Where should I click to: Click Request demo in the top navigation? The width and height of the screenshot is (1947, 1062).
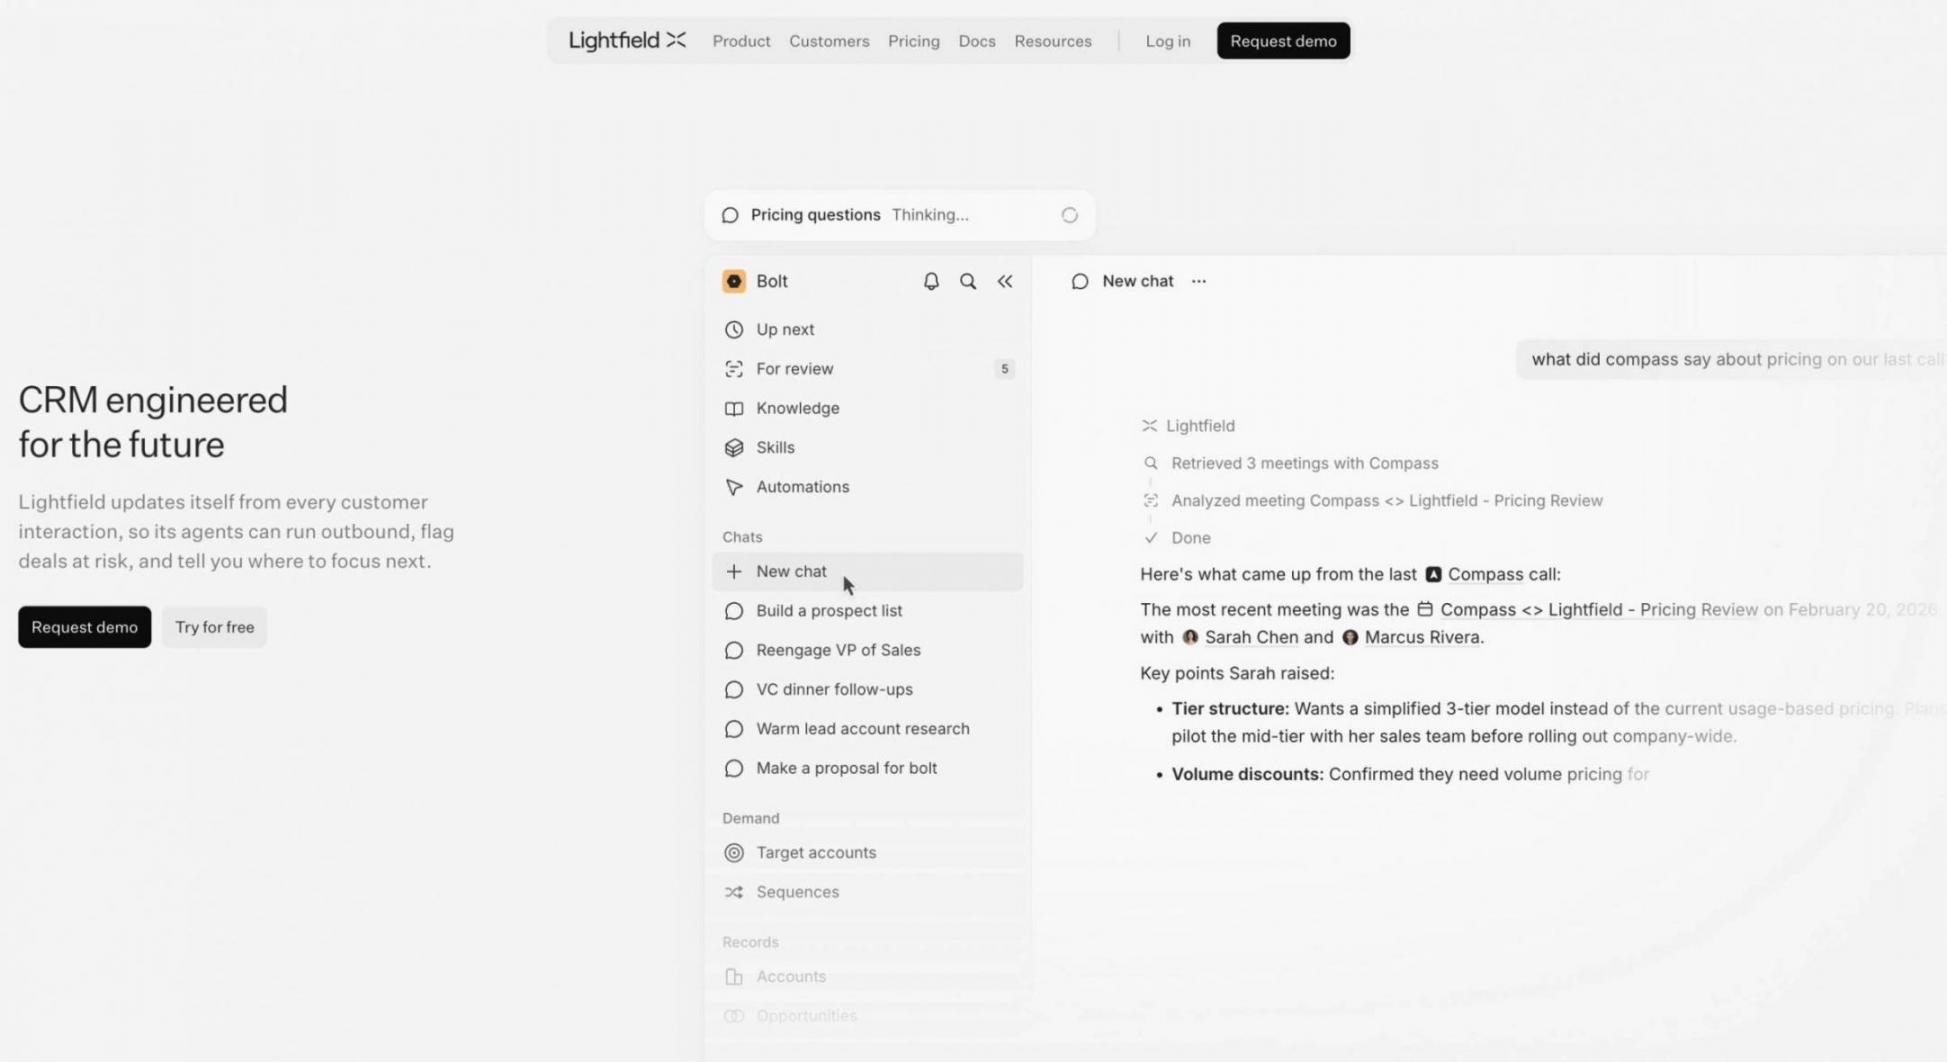(x=1283, y=41)
